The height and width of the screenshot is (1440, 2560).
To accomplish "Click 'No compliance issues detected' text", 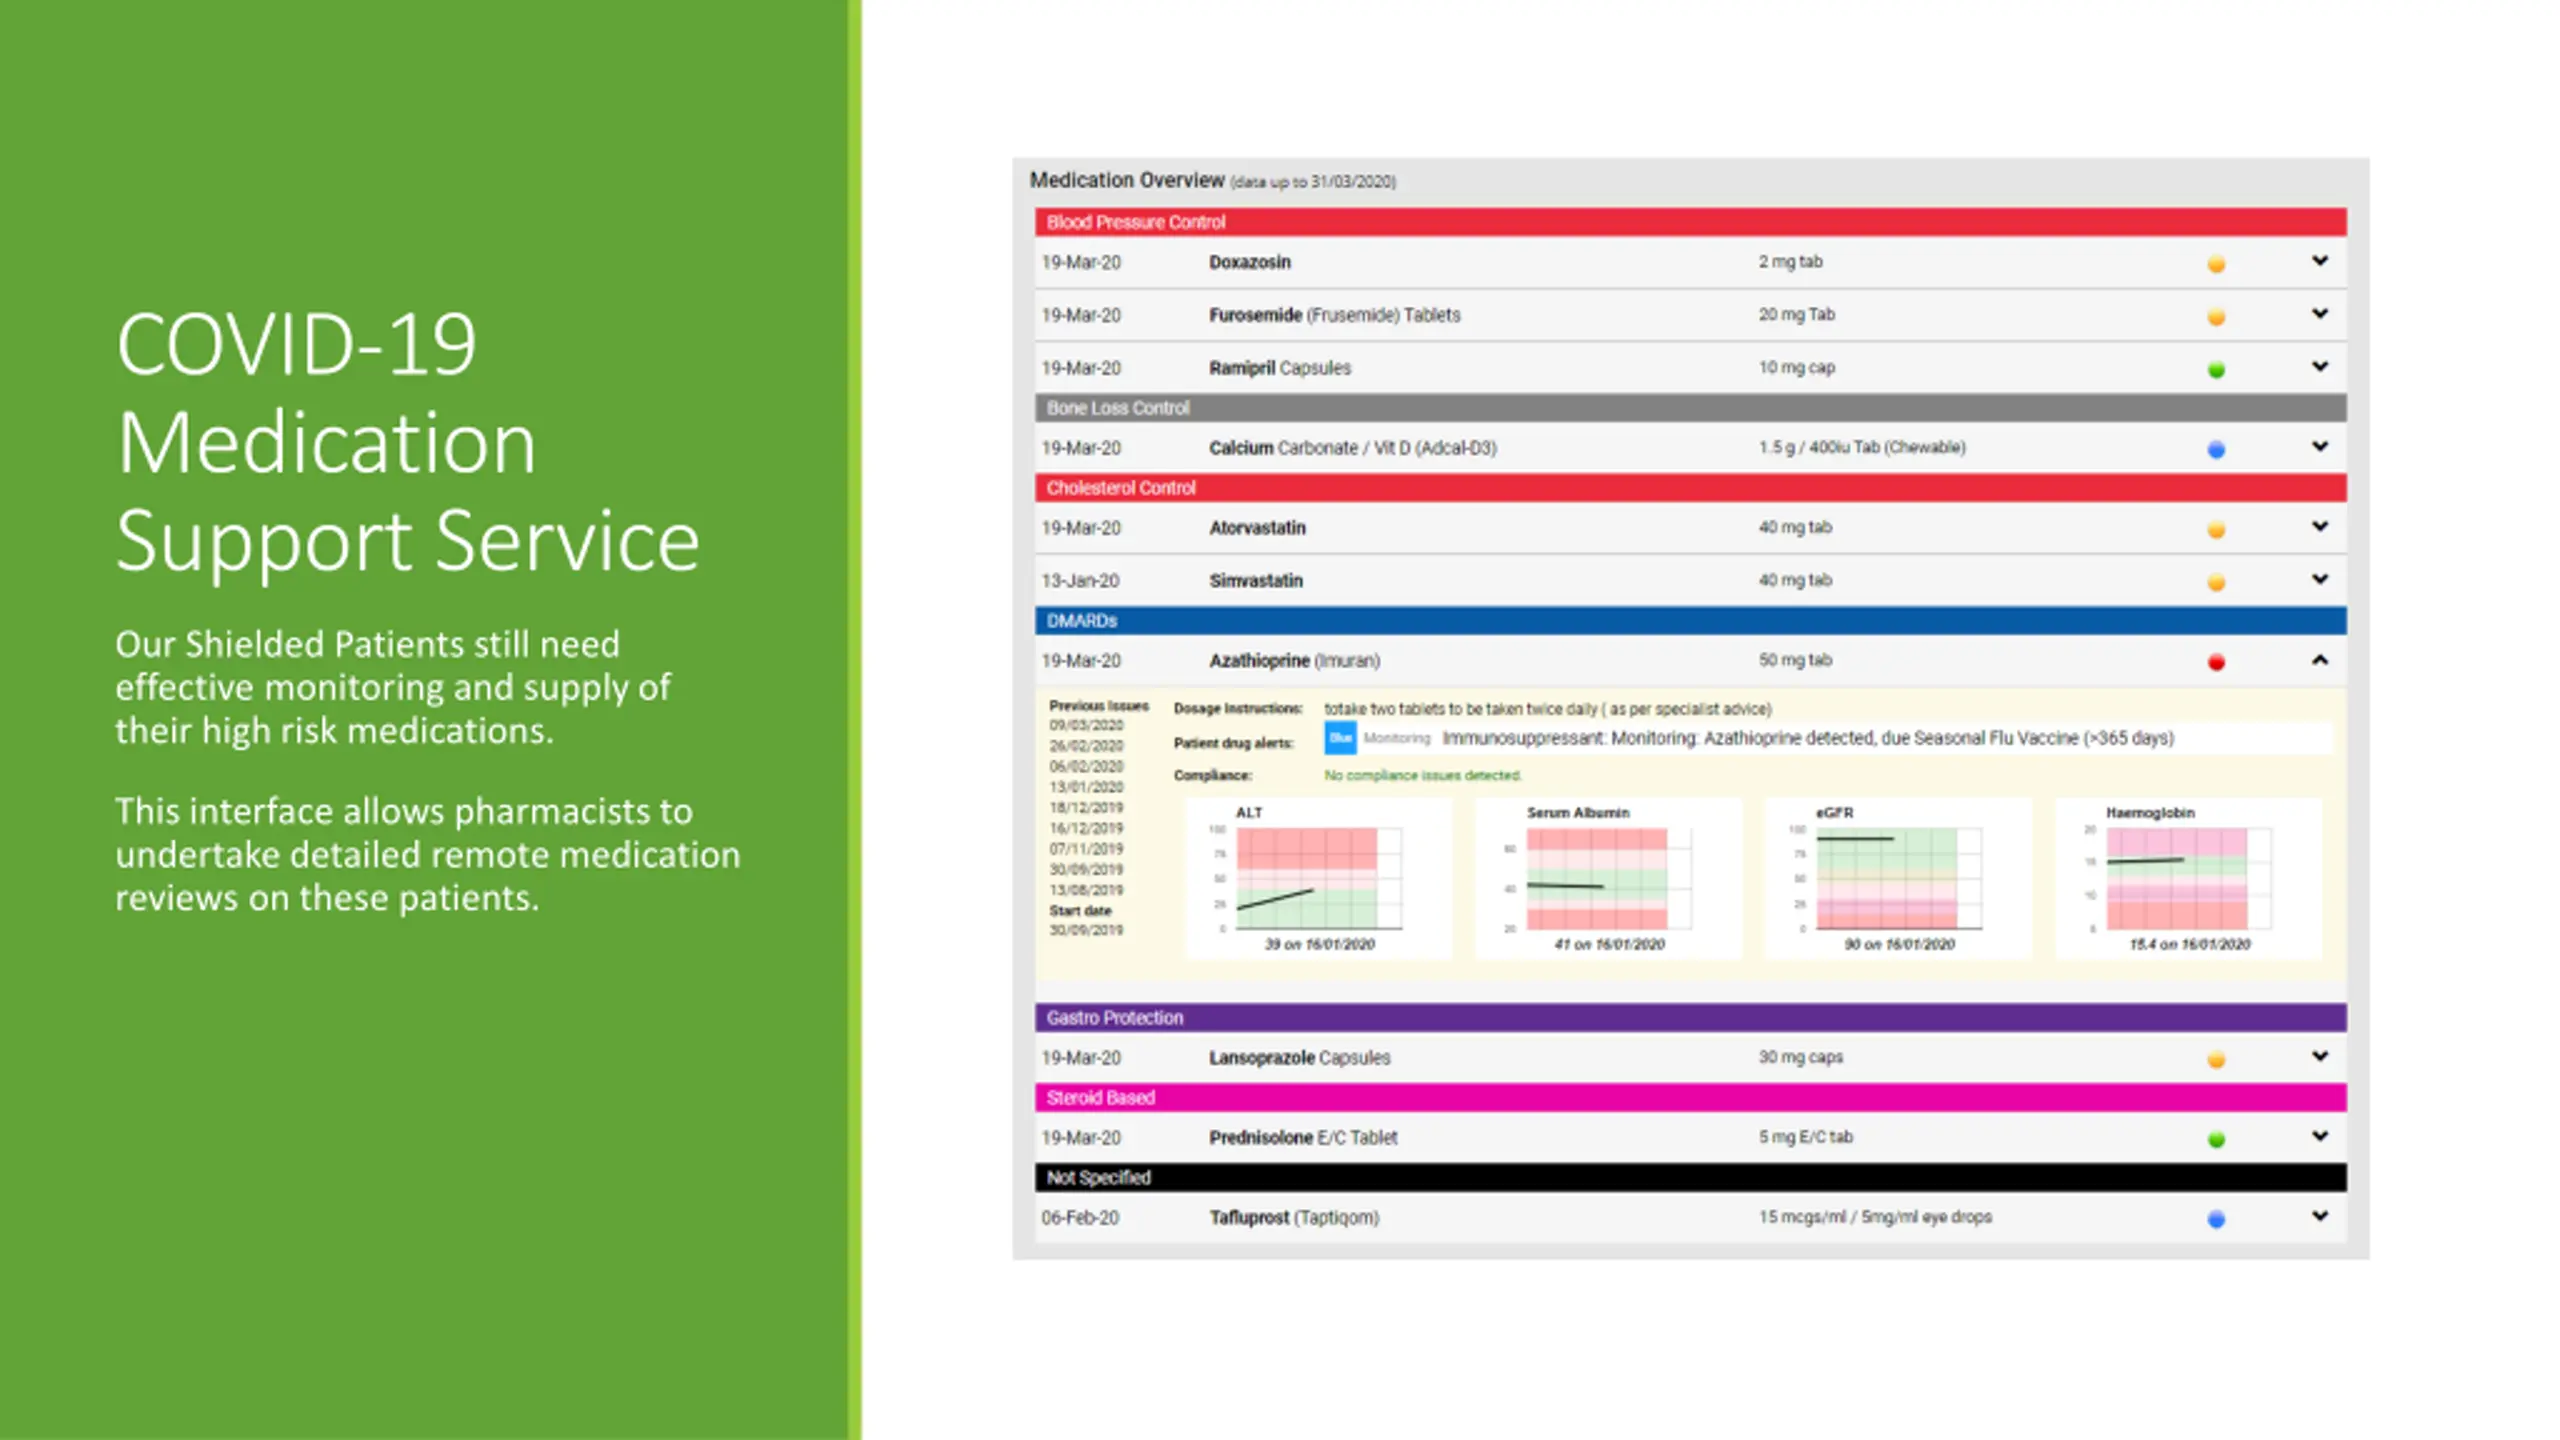I will [x=1423, y=775].
